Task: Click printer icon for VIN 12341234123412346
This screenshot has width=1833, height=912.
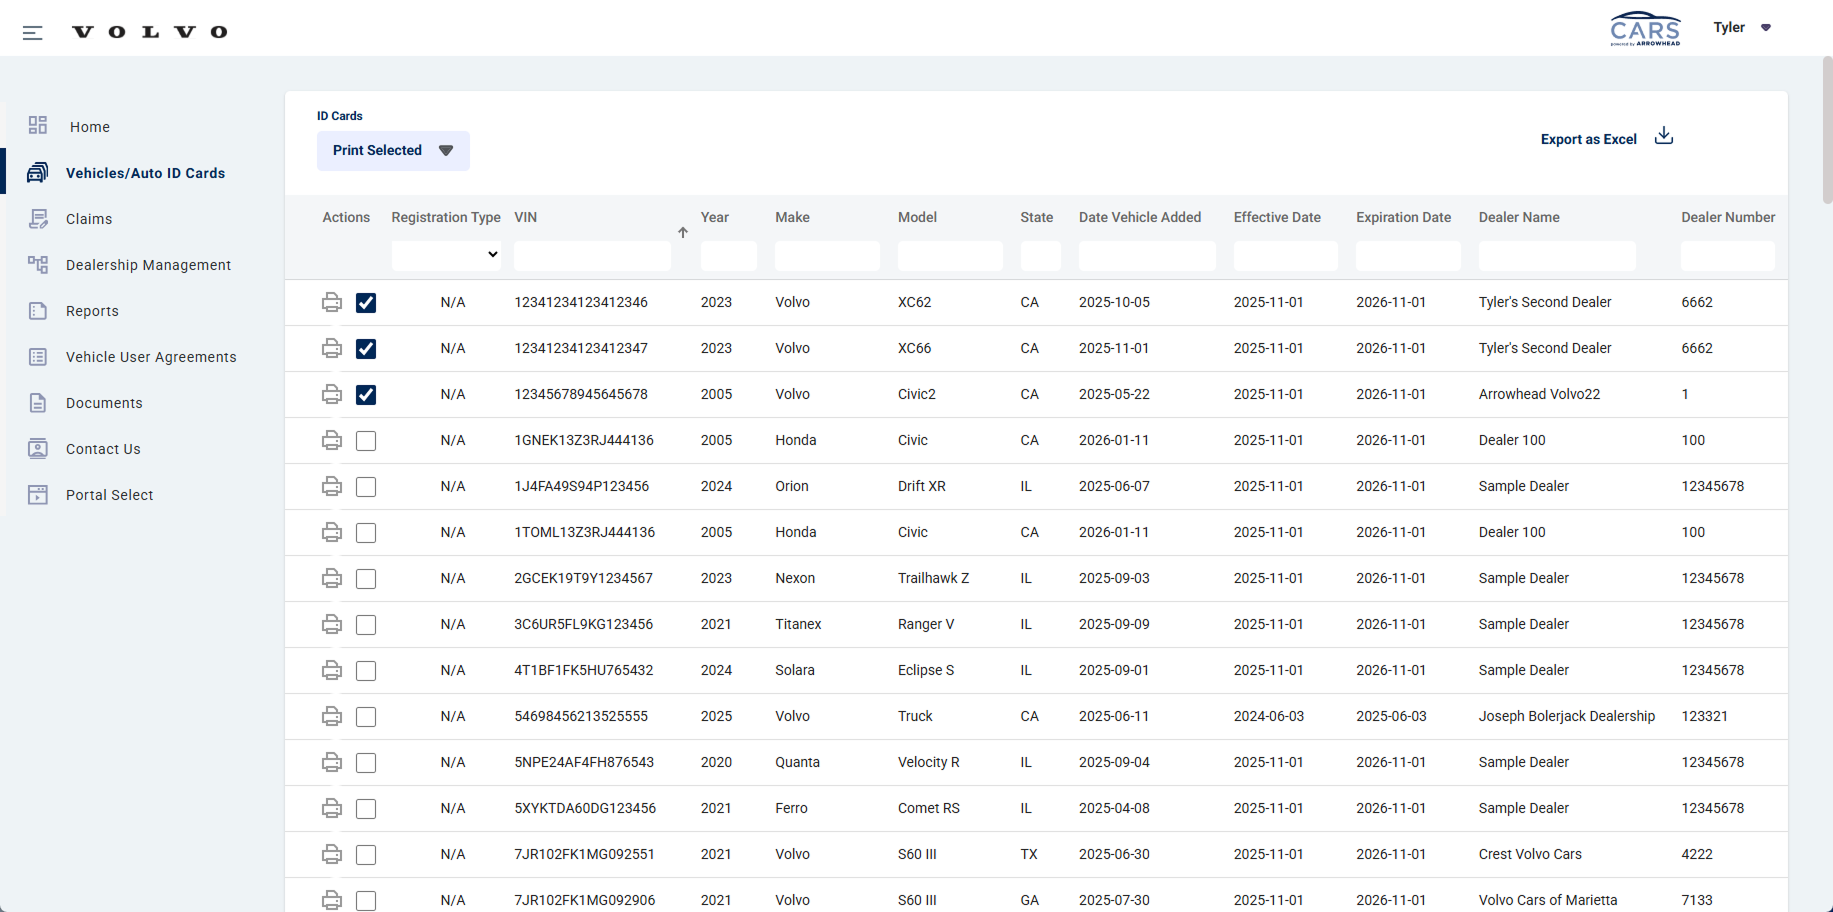Action: (x=332, y=302)
